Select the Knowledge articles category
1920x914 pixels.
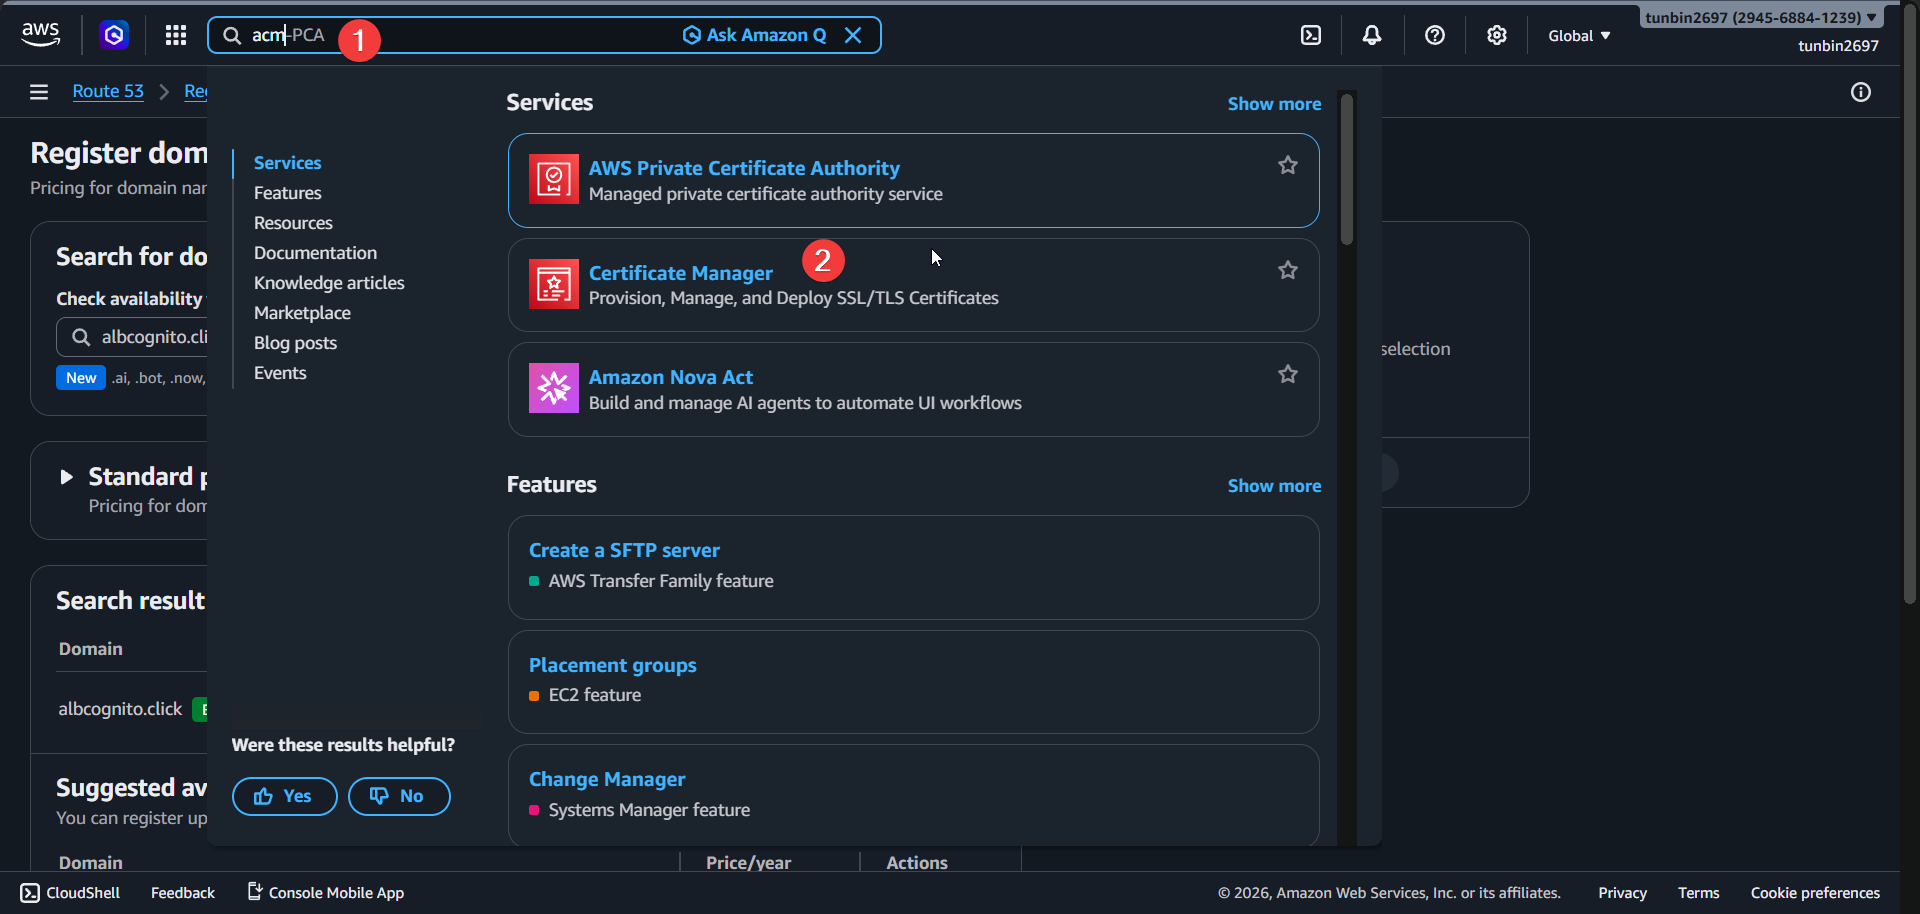[328, 283]
